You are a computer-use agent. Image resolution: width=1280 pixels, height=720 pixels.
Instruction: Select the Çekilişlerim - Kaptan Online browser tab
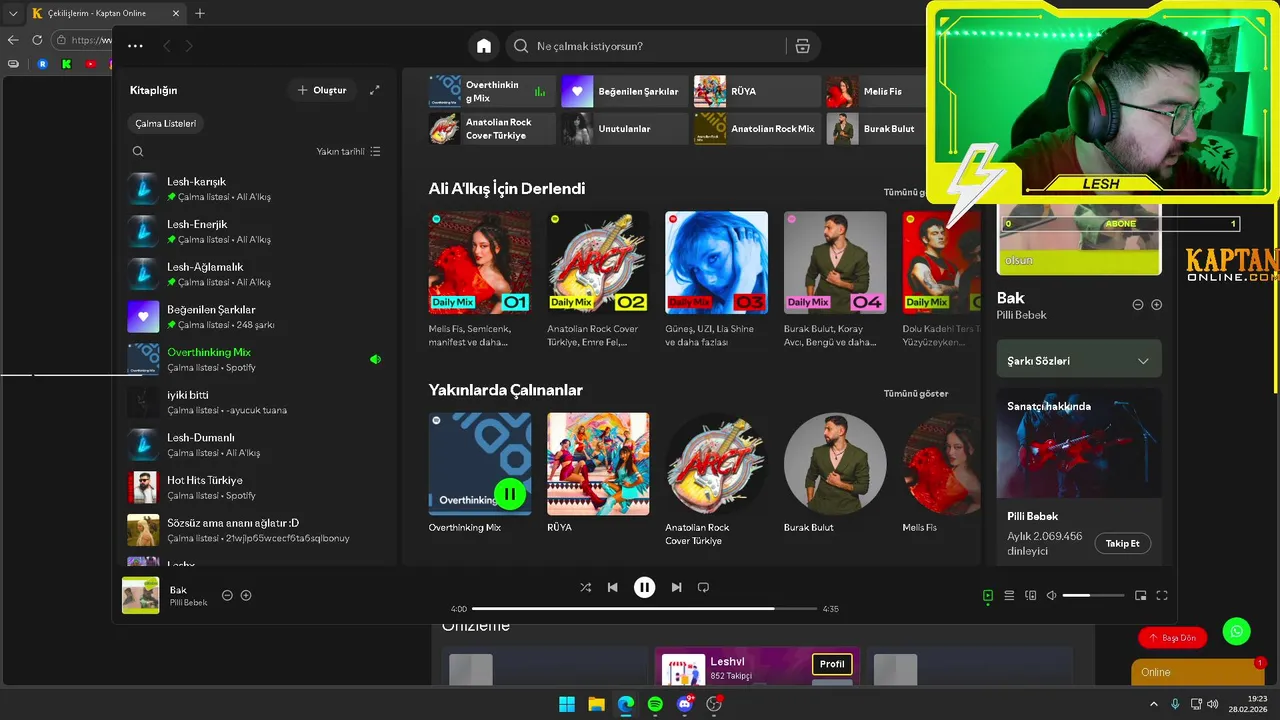pyautogui.click(x=106, y=13)
